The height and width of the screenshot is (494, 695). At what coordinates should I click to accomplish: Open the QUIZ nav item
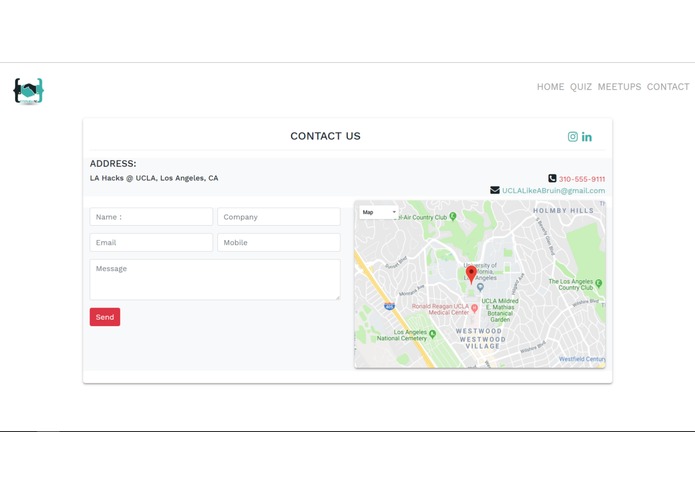point(581,87)
